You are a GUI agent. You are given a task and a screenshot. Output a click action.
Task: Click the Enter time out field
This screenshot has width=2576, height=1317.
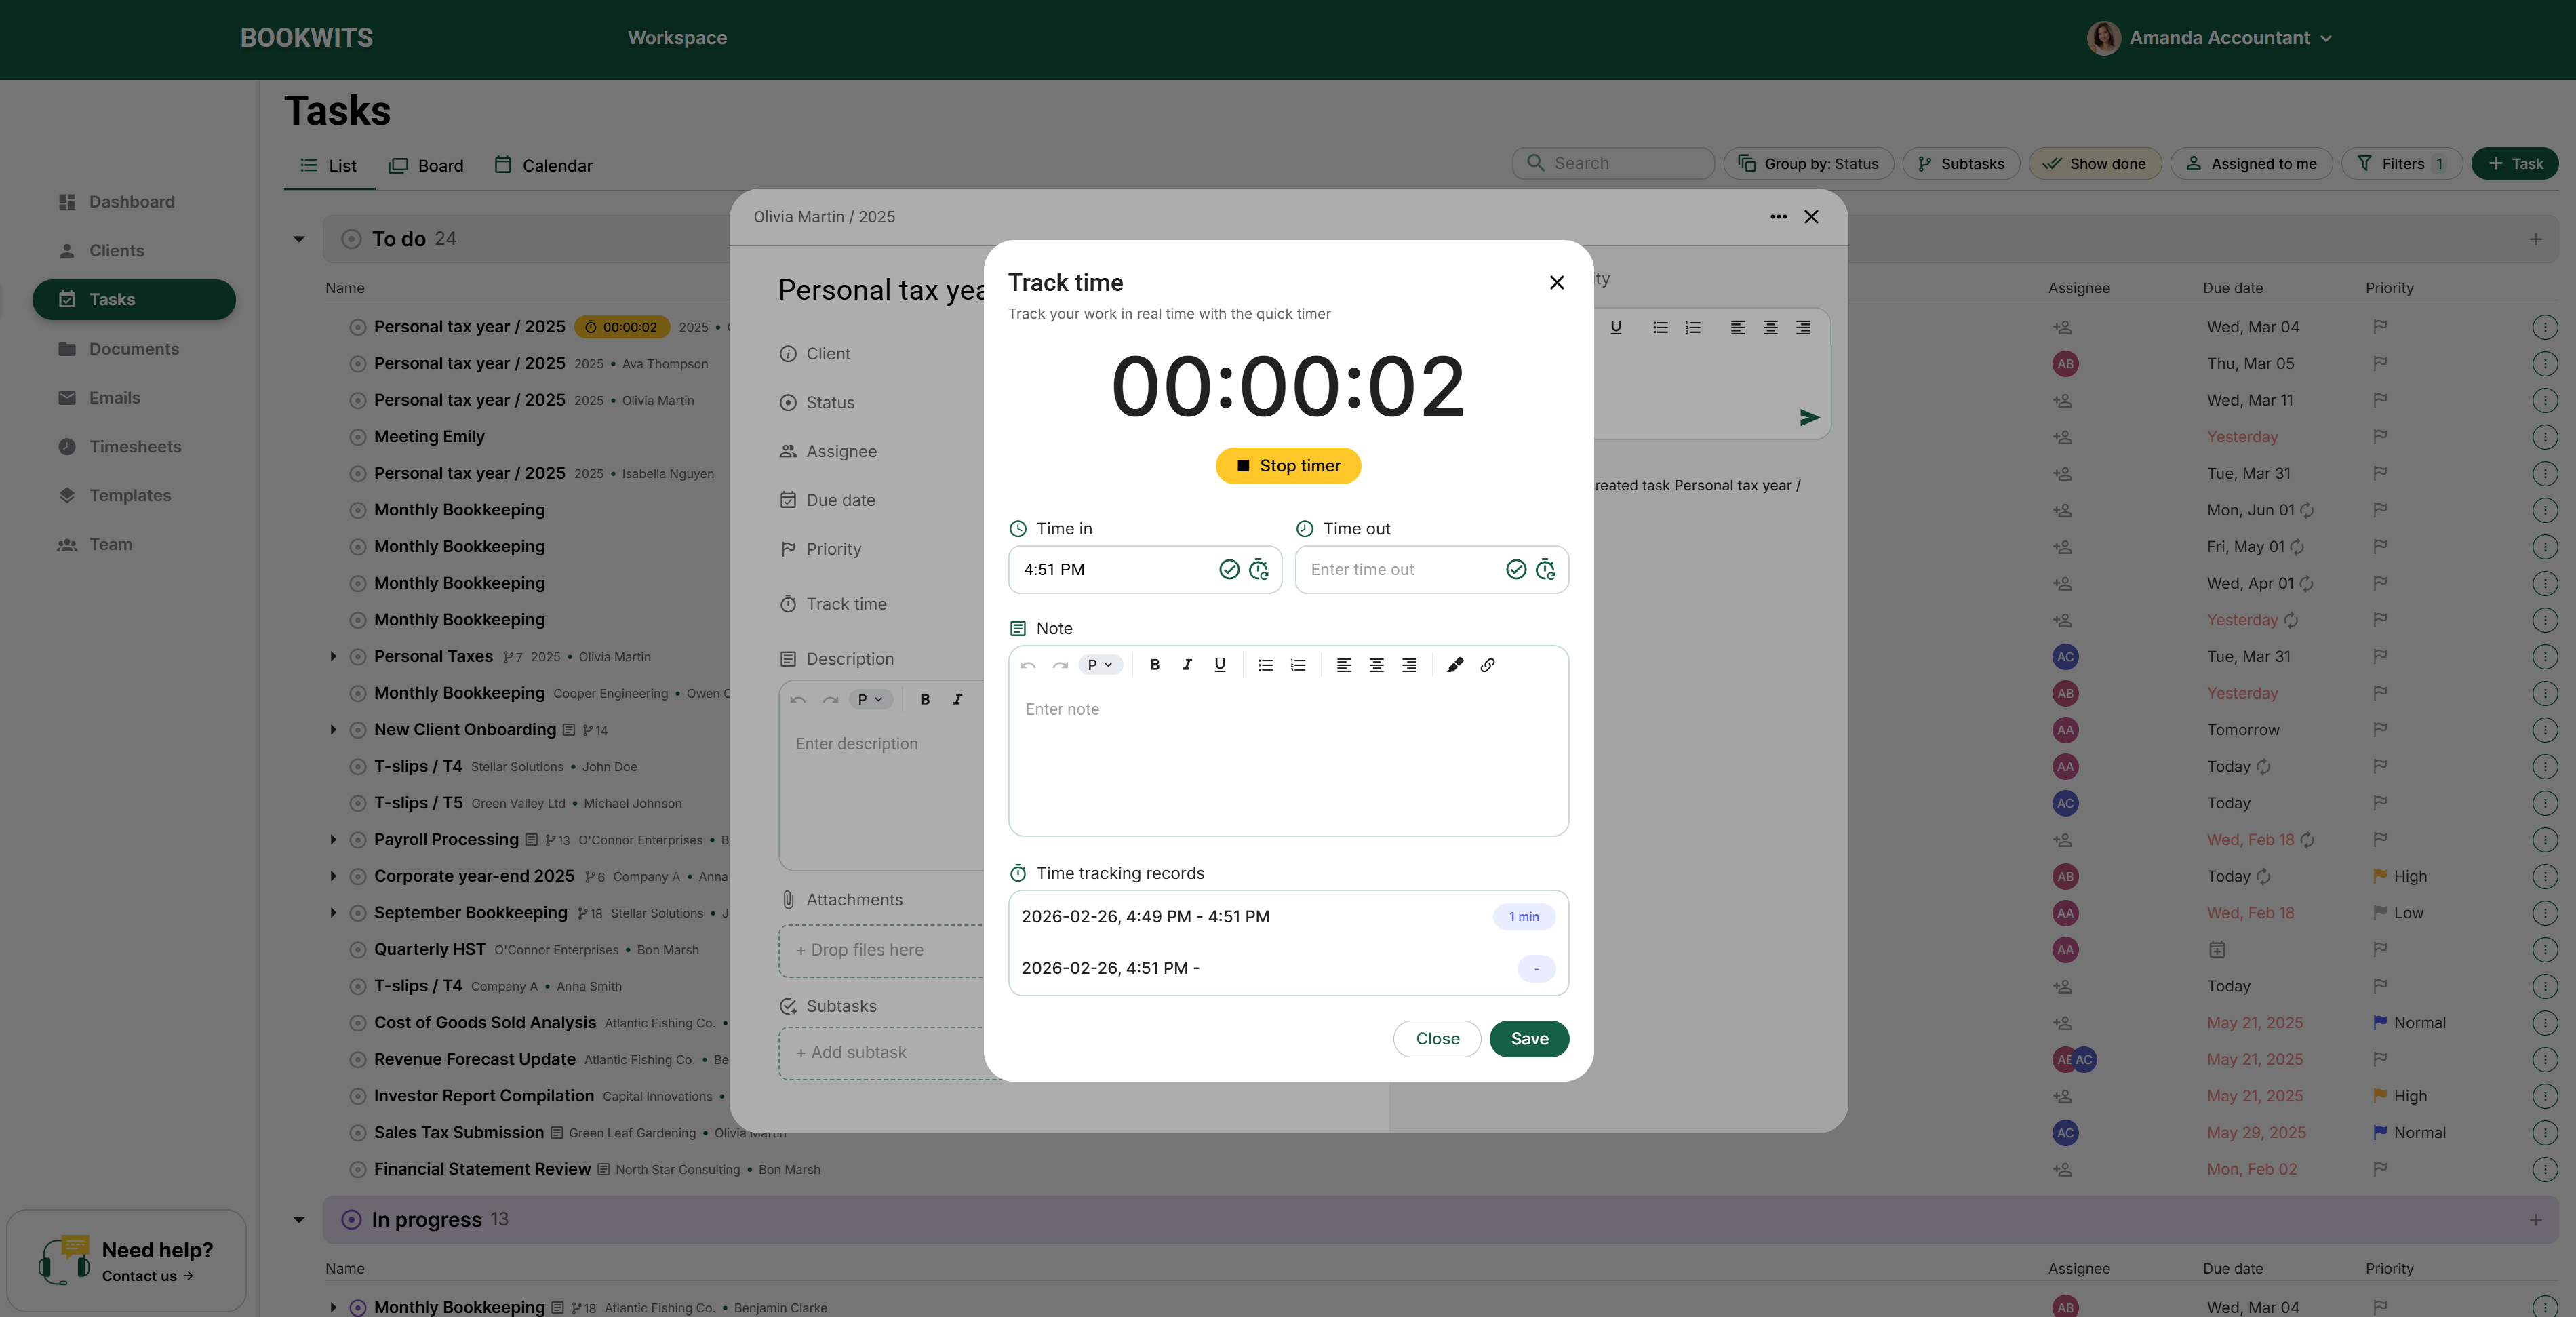(x=1400, y=569)
